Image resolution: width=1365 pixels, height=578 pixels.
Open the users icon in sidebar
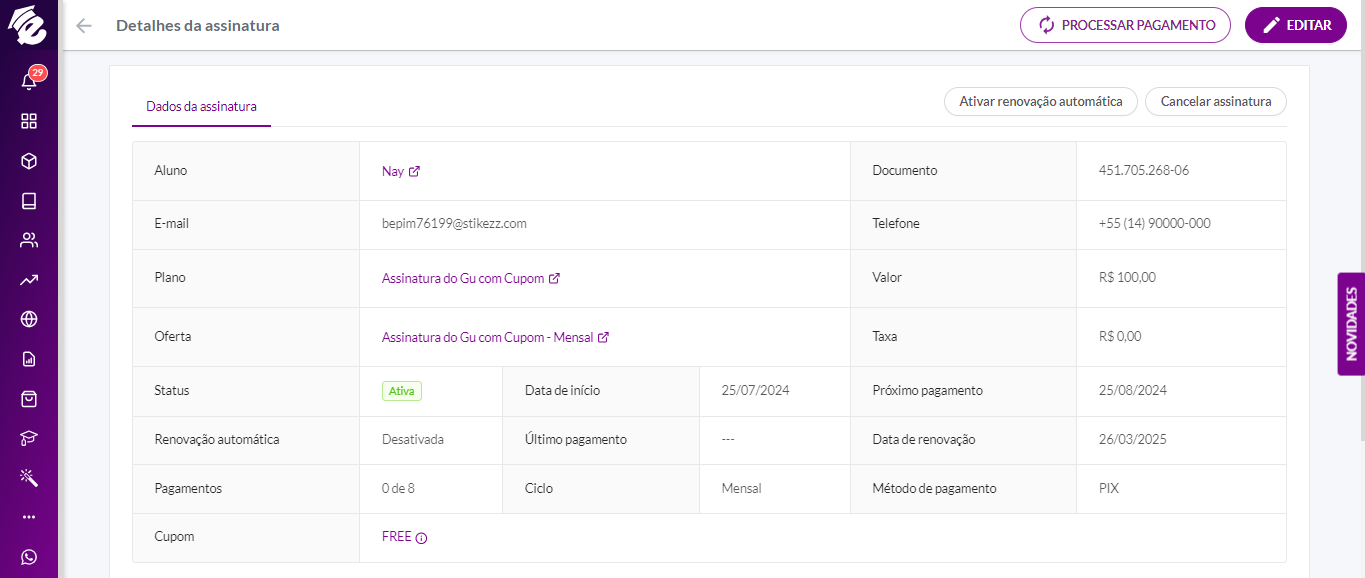[29, 240]
